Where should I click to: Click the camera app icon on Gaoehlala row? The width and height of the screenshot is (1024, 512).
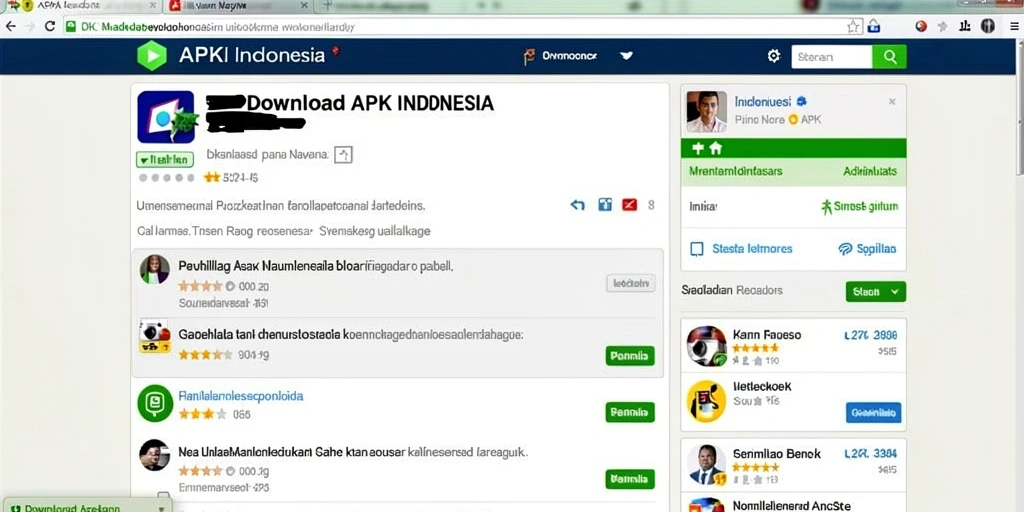[x=155, y=336]
